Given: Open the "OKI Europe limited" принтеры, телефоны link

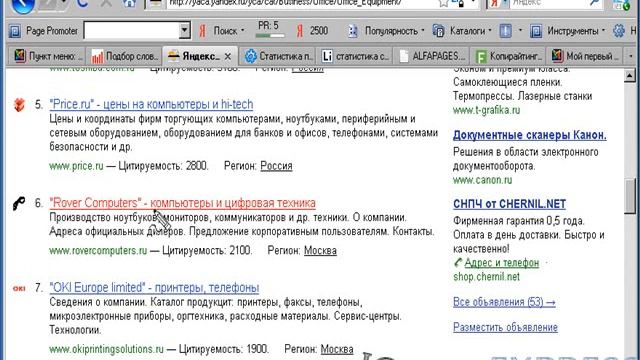Looking at the screenshot, I should pyautogui.click(x=154, y=288).
